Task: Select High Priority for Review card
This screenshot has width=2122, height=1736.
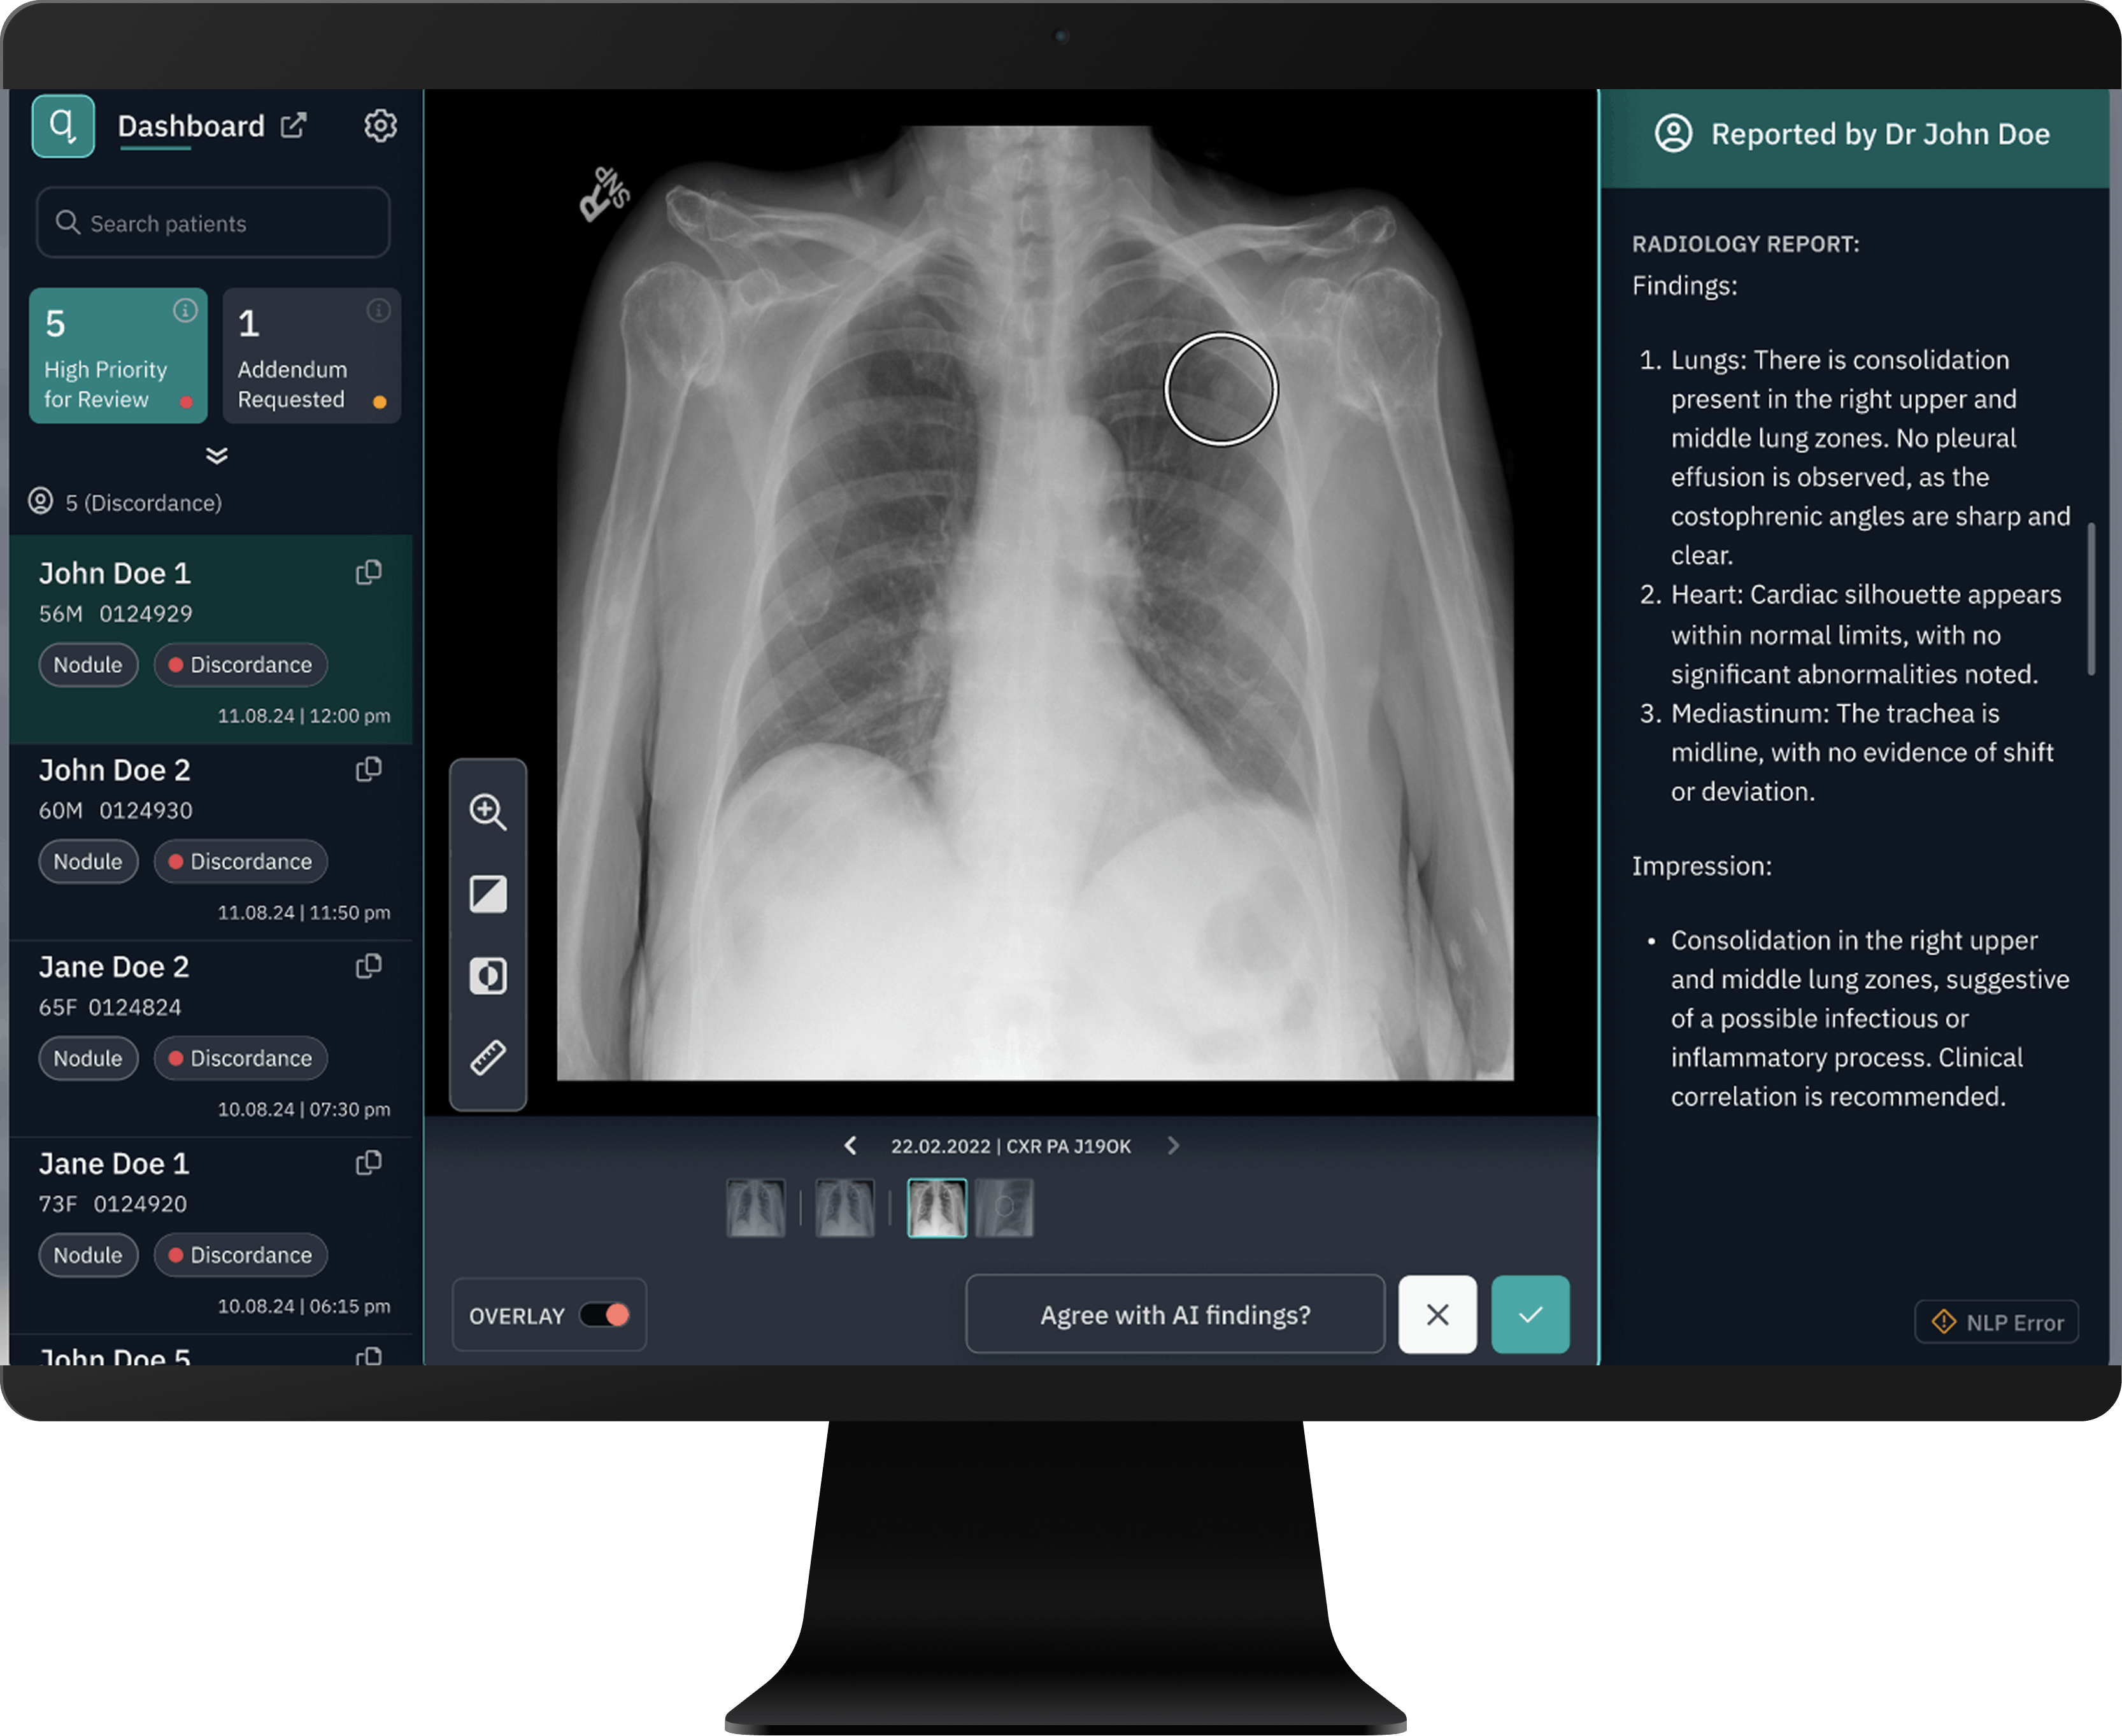Action: 118,355
